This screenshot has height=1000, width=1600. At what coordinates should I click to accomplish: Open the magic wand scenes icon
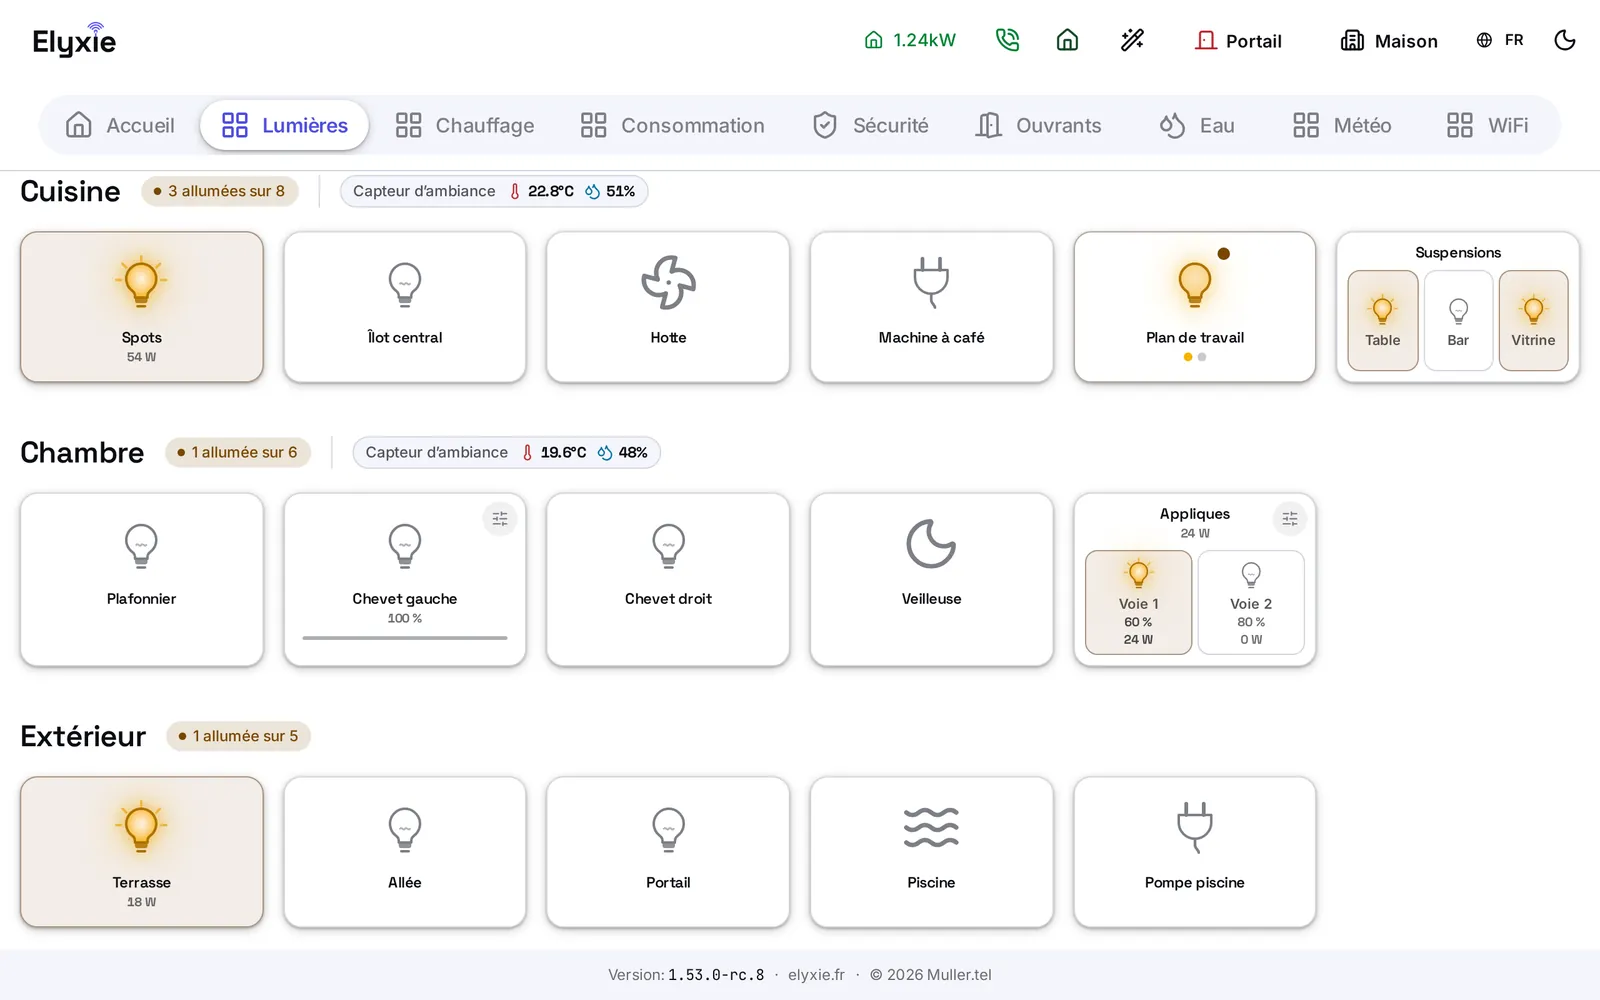[x=1132, y=40]
